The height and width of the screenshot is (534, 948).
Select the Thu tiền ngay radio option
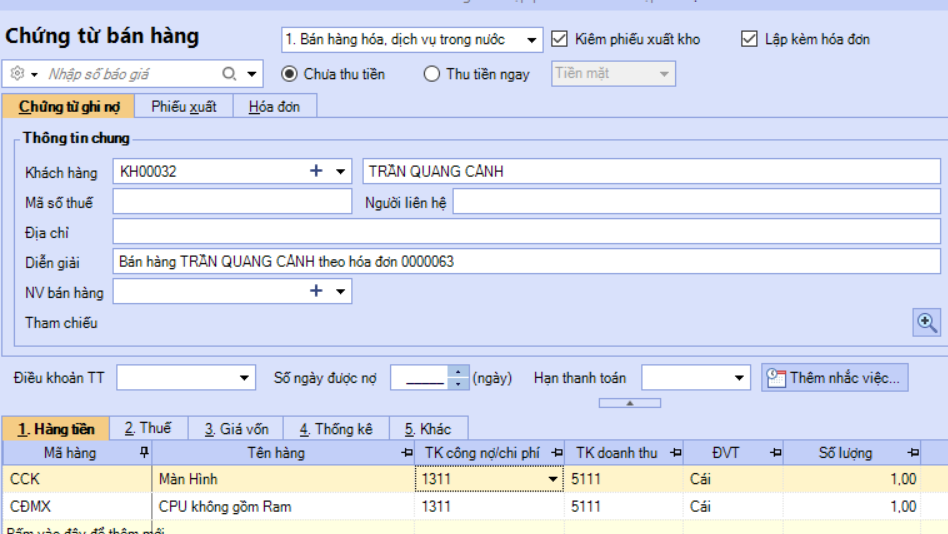[x=432, y=74]
